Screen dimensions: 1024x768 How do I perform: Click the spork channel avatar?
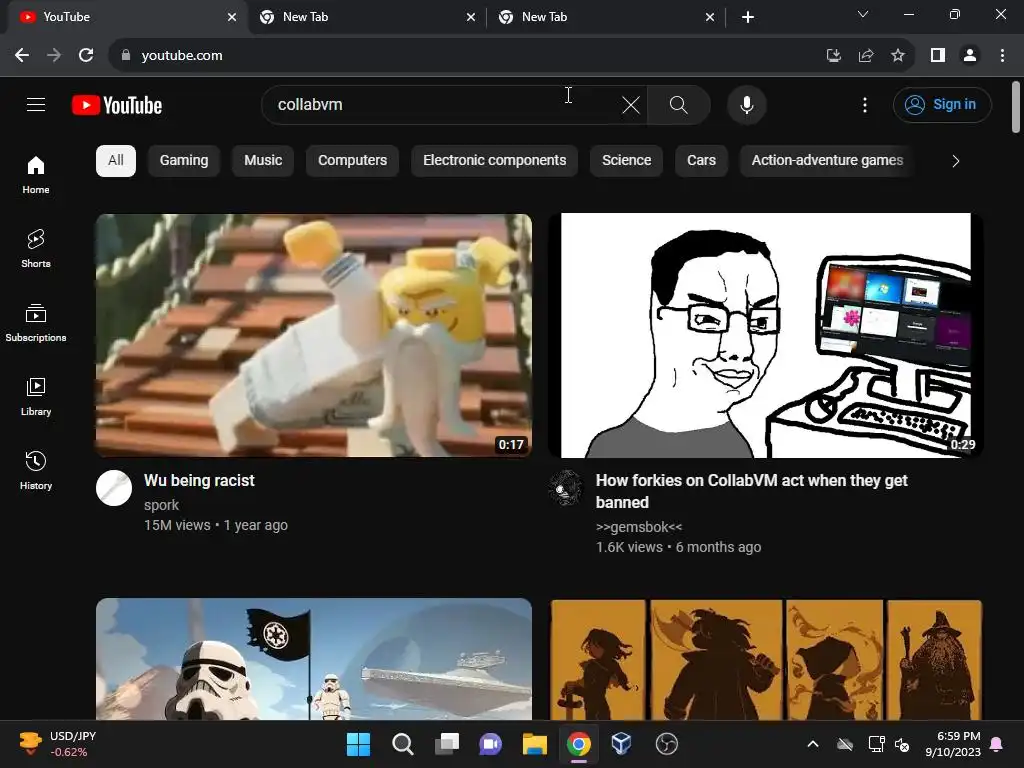114,488
